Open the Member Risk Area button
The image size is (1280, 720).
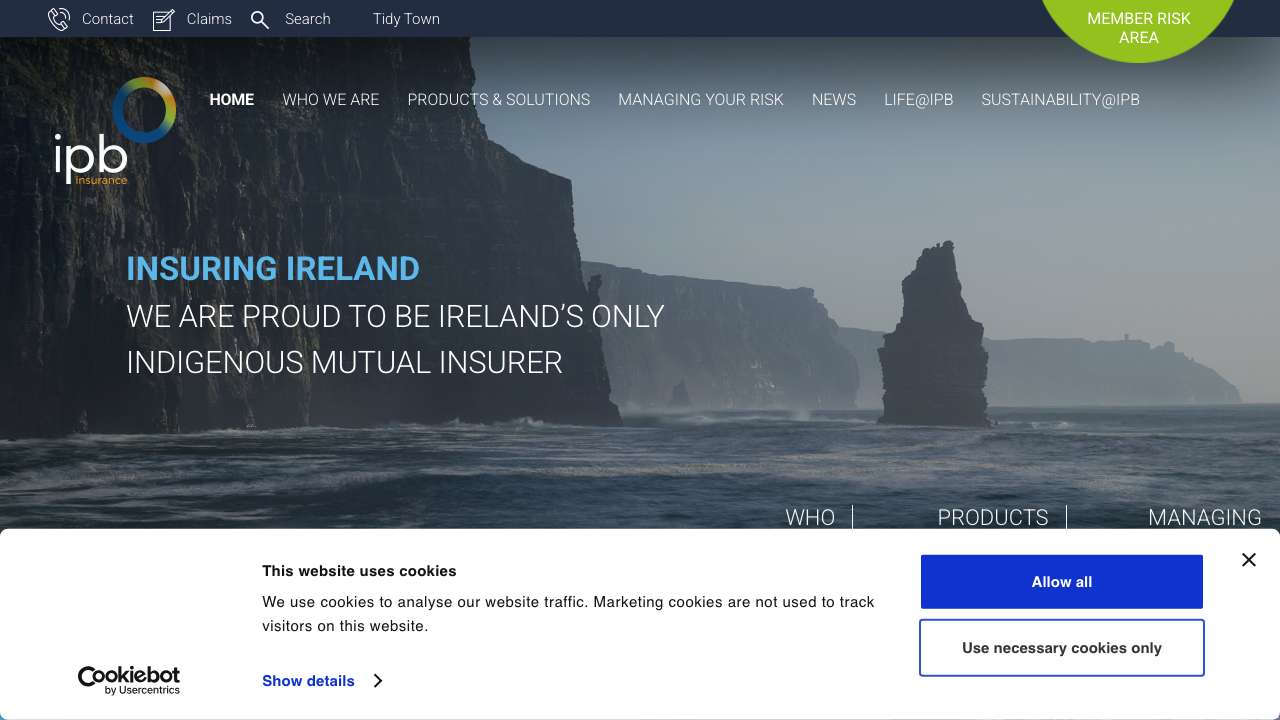tap(1138, 28)
